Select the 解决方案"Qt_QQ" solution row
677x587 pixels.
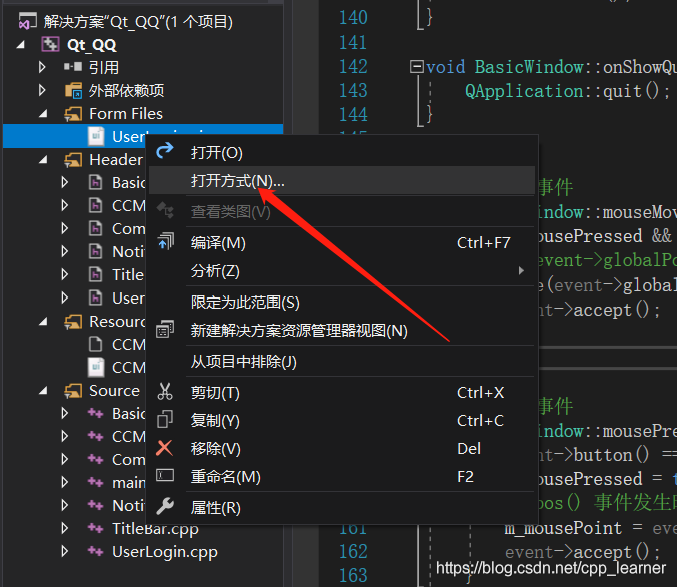pos(138,21)
